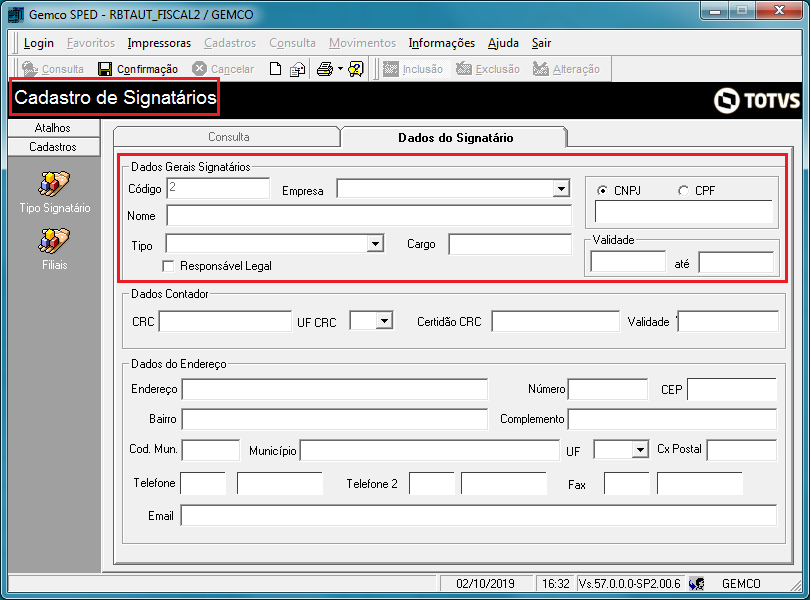Click the Cargo input field

[x=510, y=244]
